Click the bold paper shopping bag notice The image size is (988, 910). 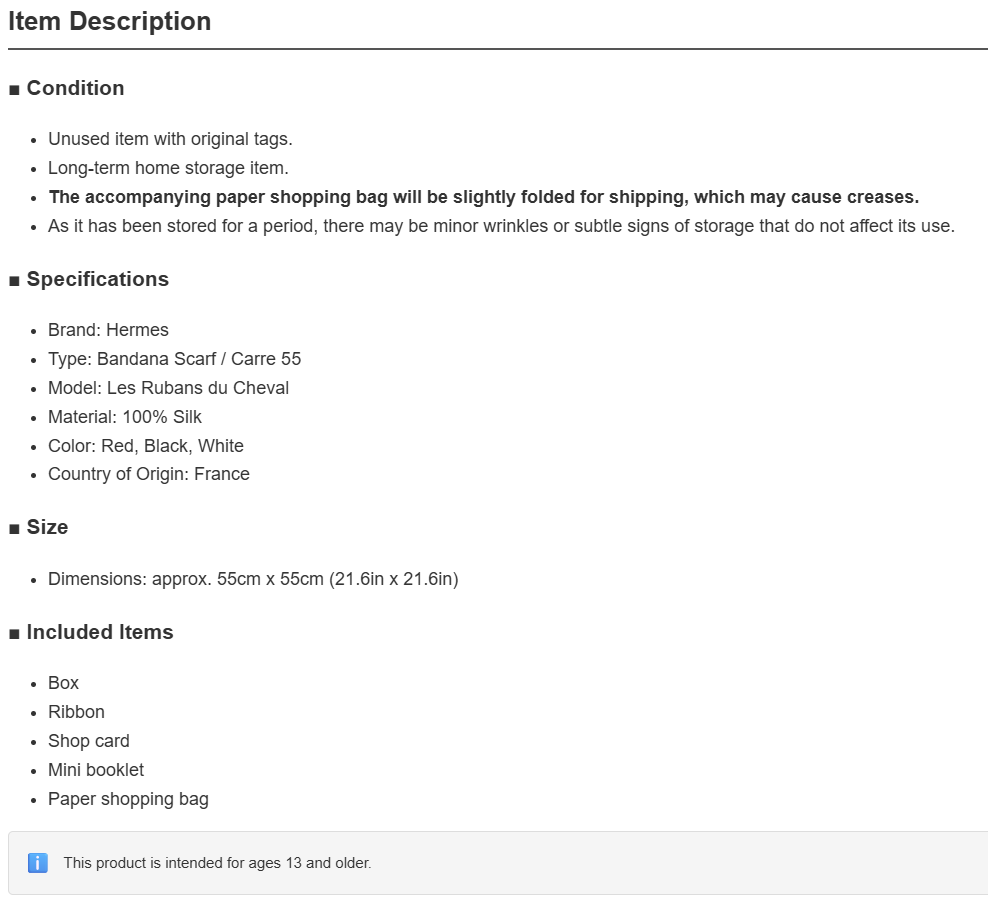(484, 197)
